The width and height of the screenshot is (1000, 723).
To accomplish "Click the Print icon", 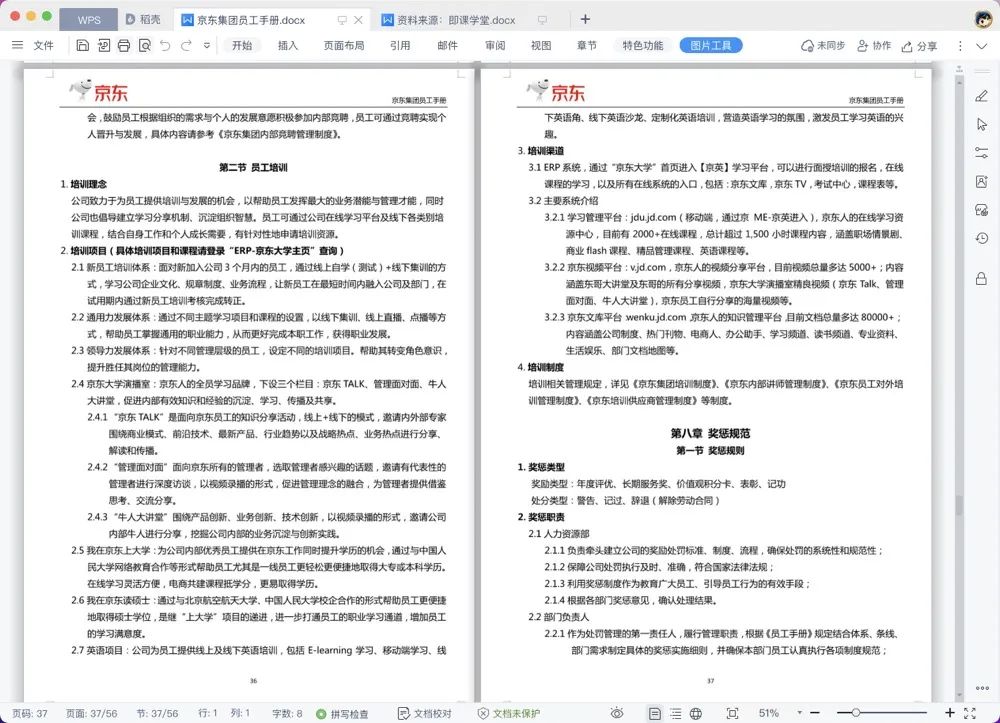I will pos(124,45).
